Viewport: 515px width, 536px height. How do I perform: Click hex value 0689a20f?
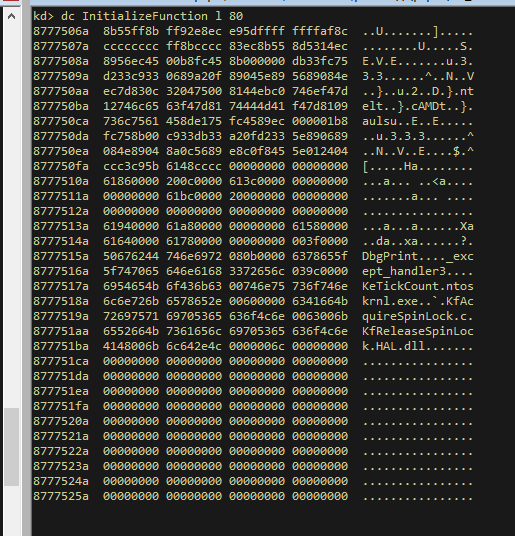click(194, 76)
